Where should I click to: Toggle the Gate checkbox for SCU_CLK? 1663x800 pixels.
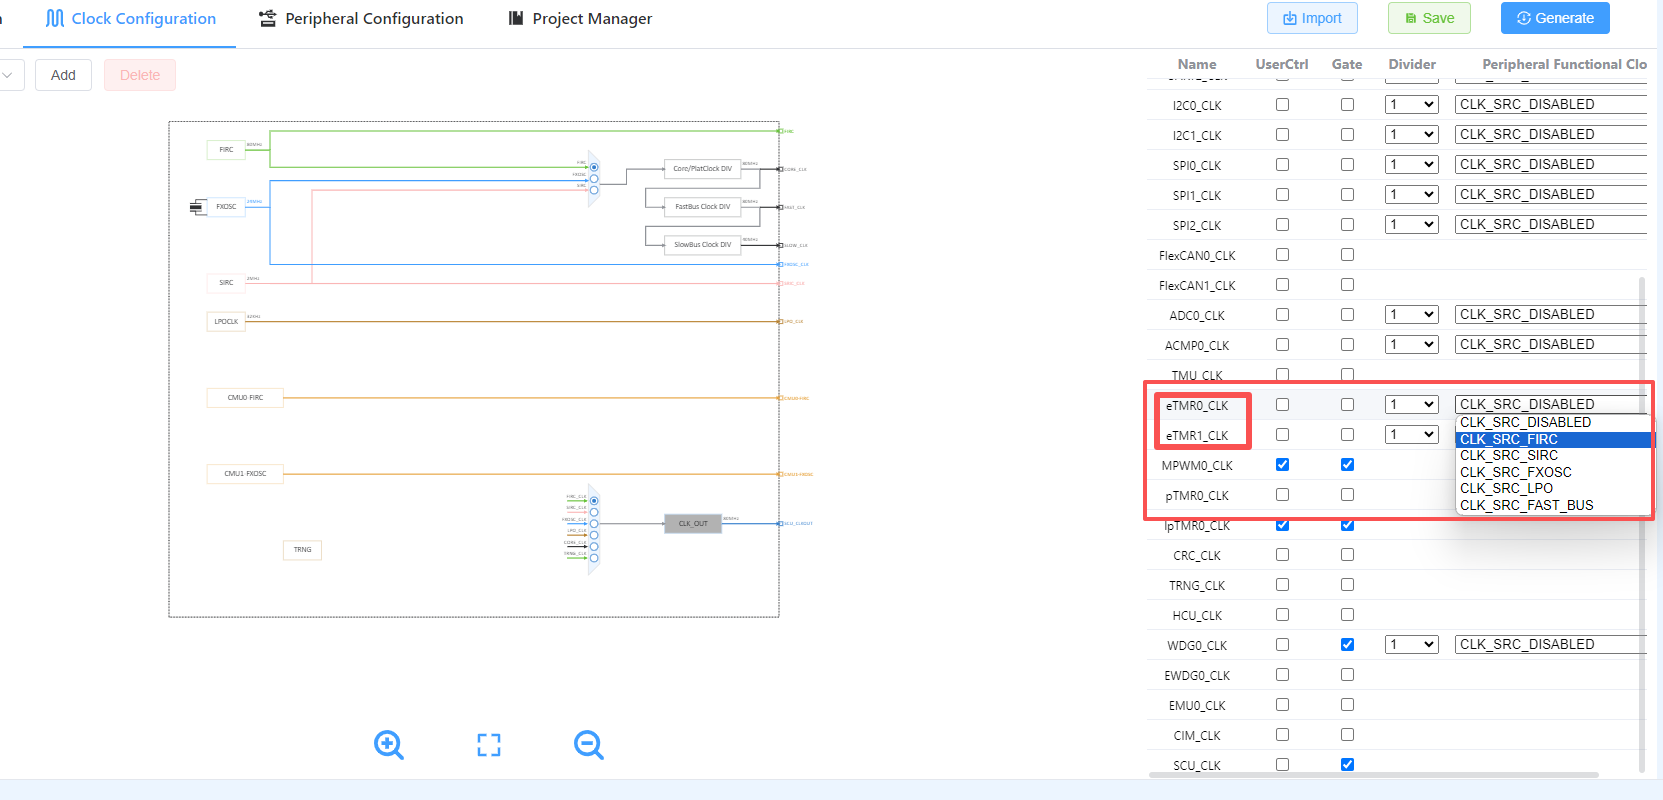pos(1347,765)
